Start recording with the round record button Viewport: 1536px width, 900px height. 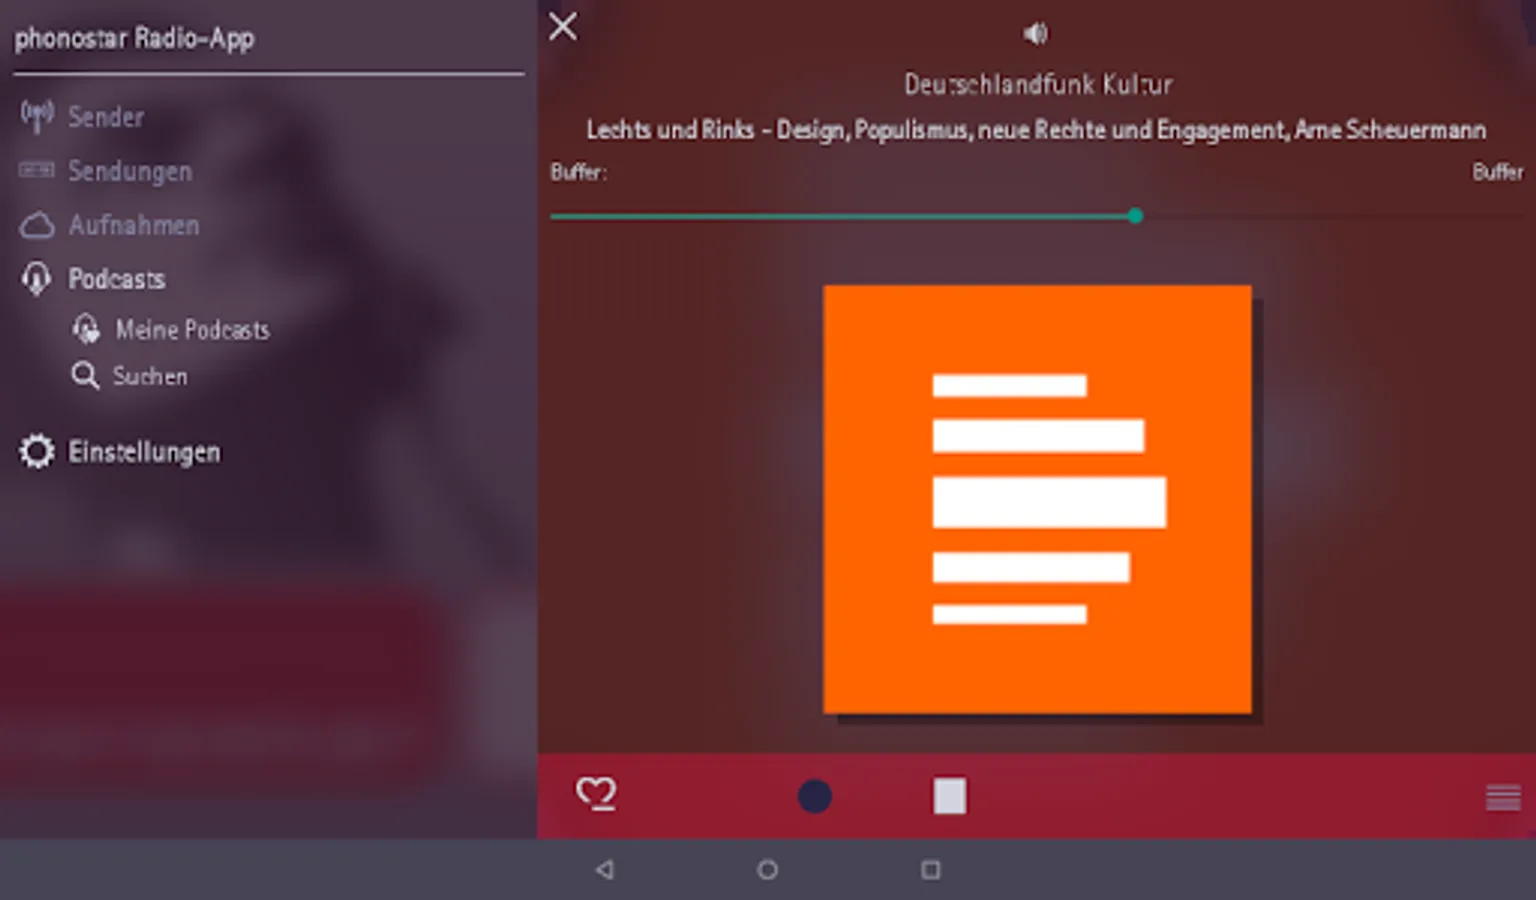[815, 797]
